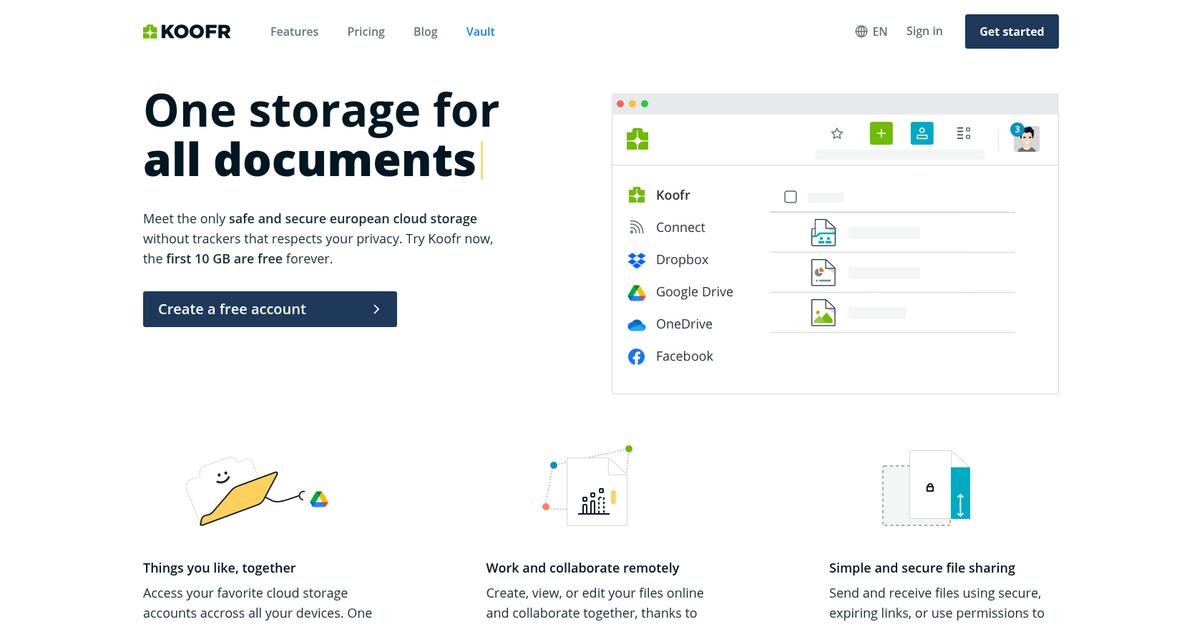The height and width of the screenshot is (627, 1202).
Task: Click Simple and secure file sharing heading
Action: point(922,567)
